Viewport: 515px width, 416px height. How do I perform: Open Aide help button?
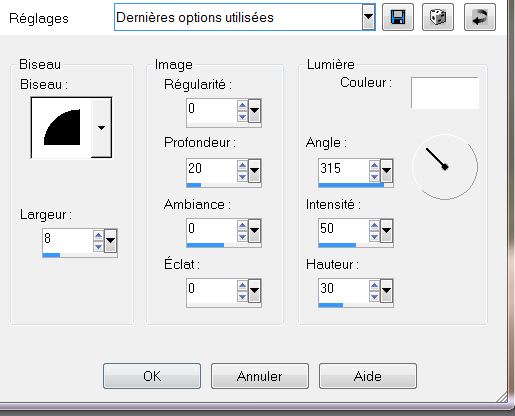[368, 376]
